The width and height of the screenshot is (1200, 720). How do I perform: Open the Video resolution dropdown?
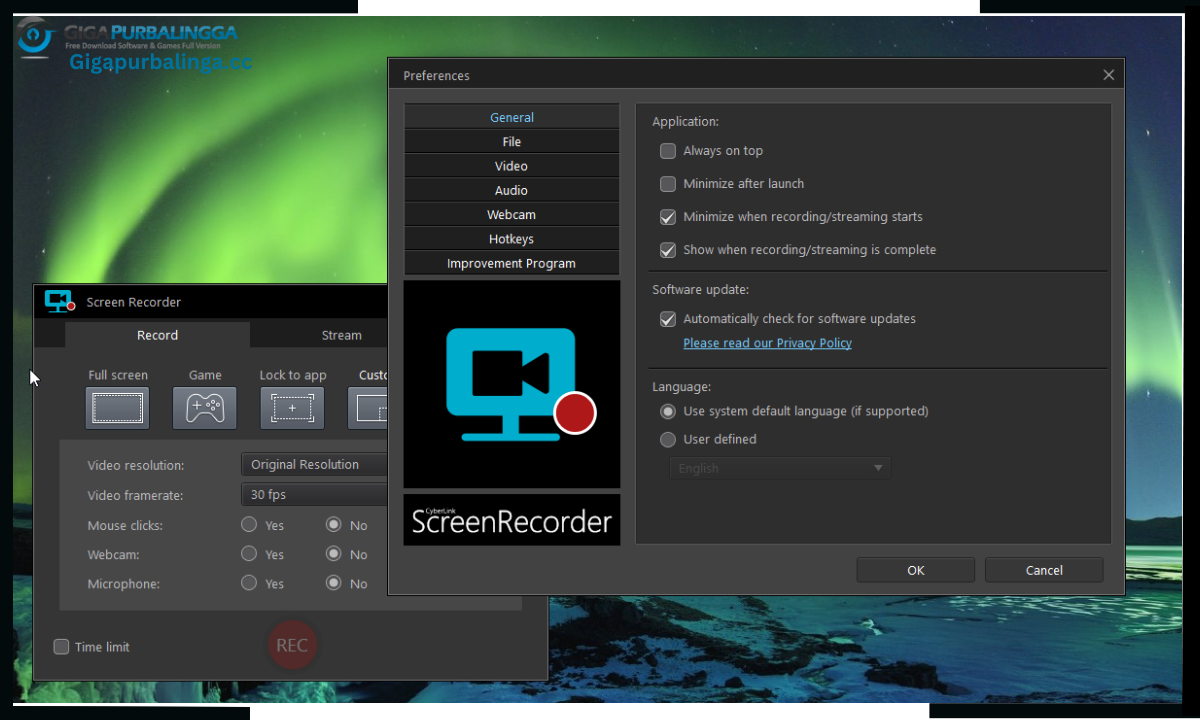[315, 464]
